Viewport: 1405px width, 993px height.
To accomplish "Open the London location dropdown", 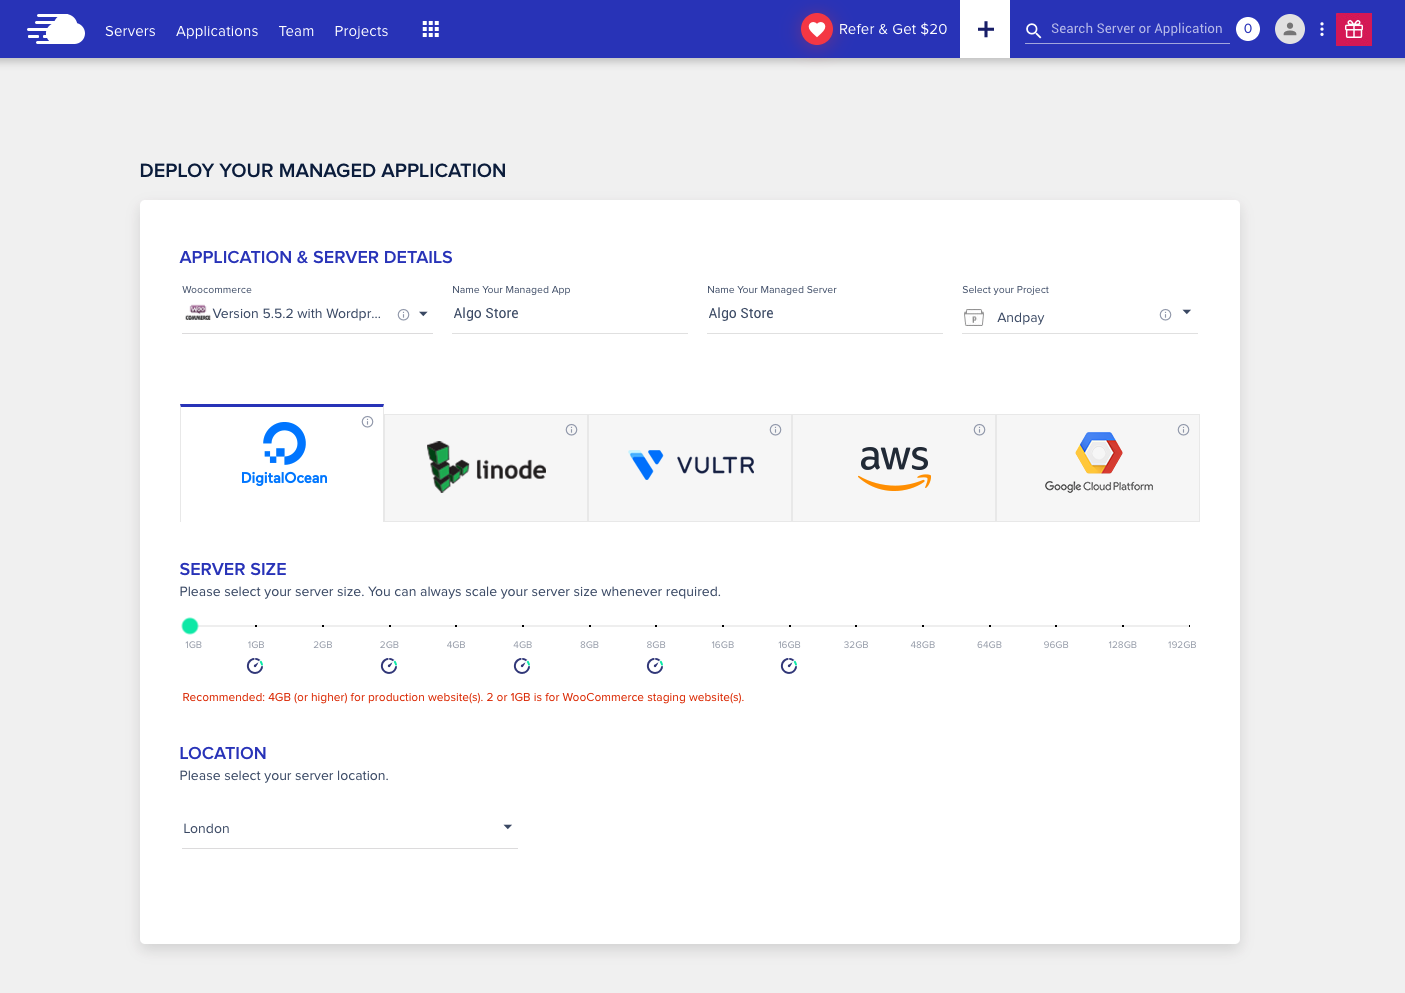I will point(348,828).
